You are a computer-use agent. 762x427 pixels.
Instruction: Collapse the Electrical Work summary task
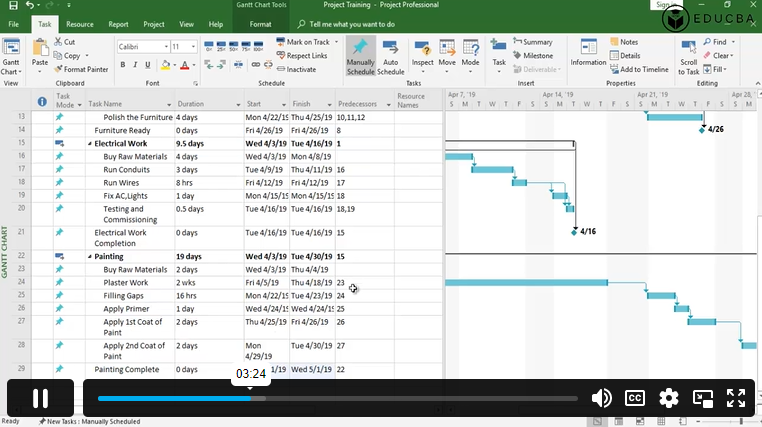coord(89,144)
